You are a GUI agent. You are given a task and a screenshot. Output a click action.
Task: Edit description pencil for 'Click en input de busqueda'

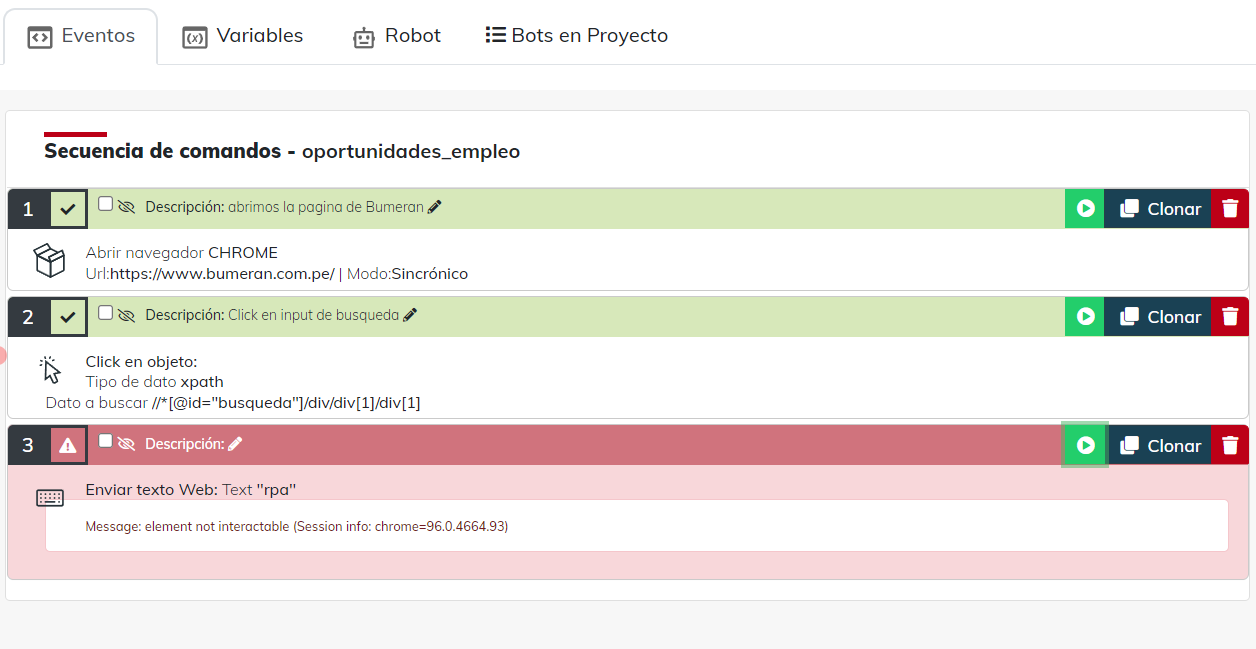click(410, 315)
